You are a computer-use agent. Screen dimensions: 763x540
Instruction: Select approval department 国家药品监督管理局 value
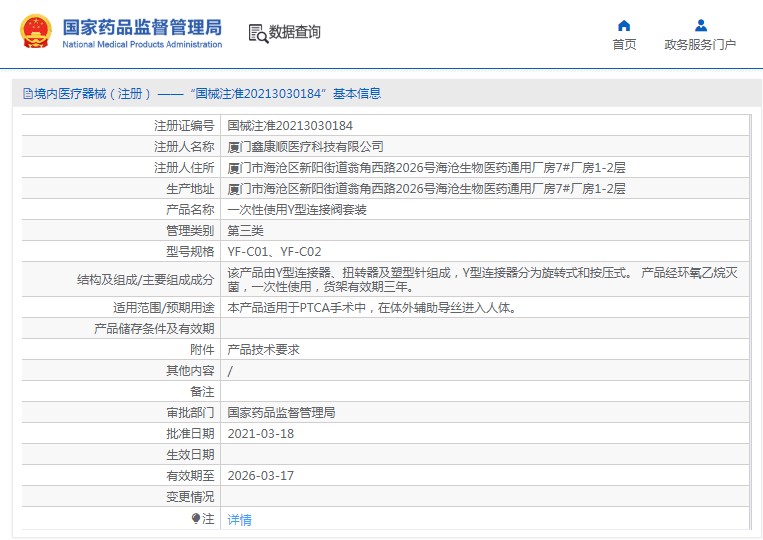tap(281, 413)
